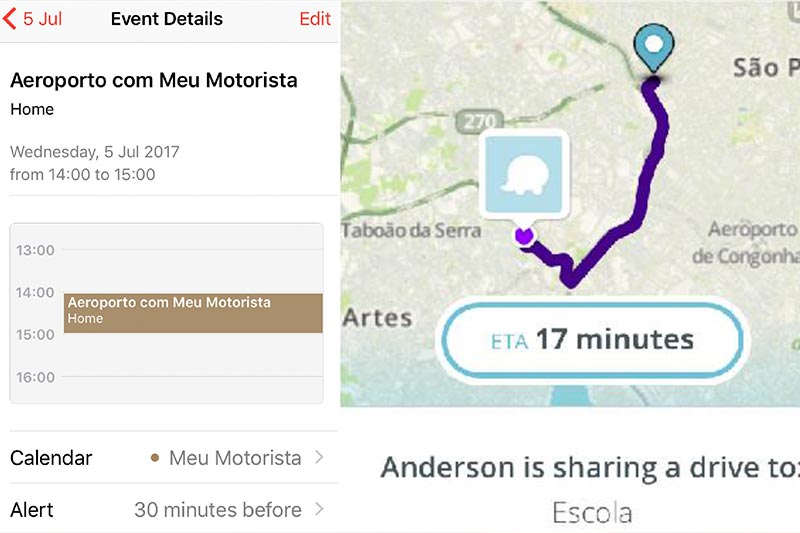The image size is (800, 533).
Task: Select 30 minutes before alert value
Action: coord(218,510)
